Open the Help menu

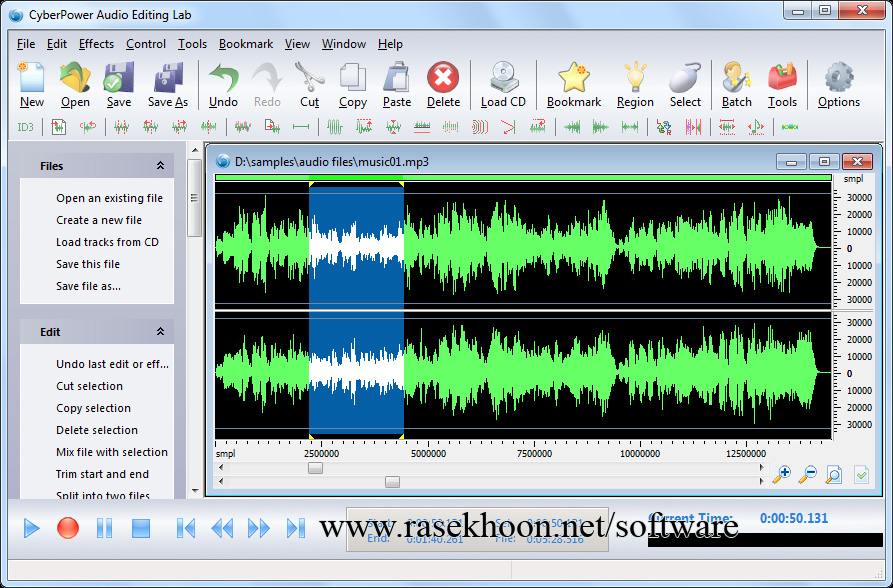coord(390,44)
